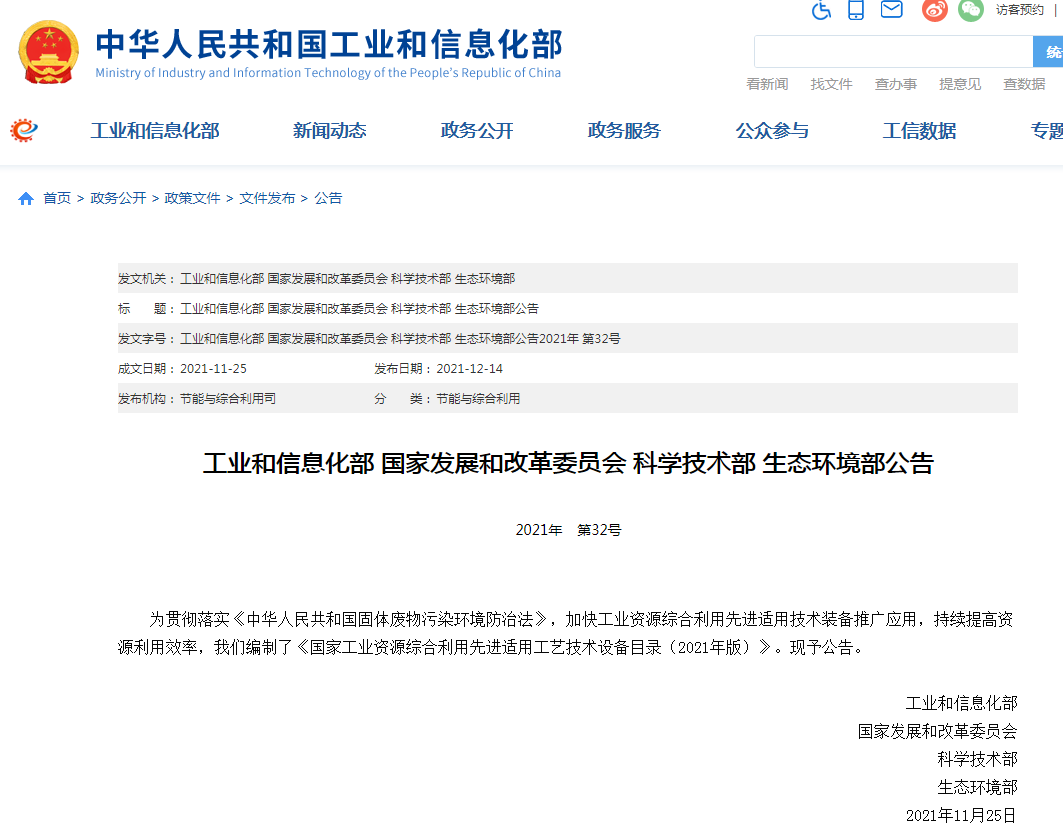
Task: Click the 提意见 link under search
Action: 959,84
